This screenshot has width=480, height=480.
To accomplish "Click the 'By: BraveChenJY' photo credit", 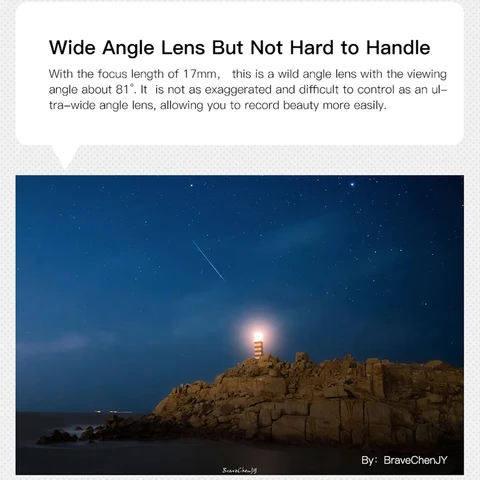I will 404,460.
